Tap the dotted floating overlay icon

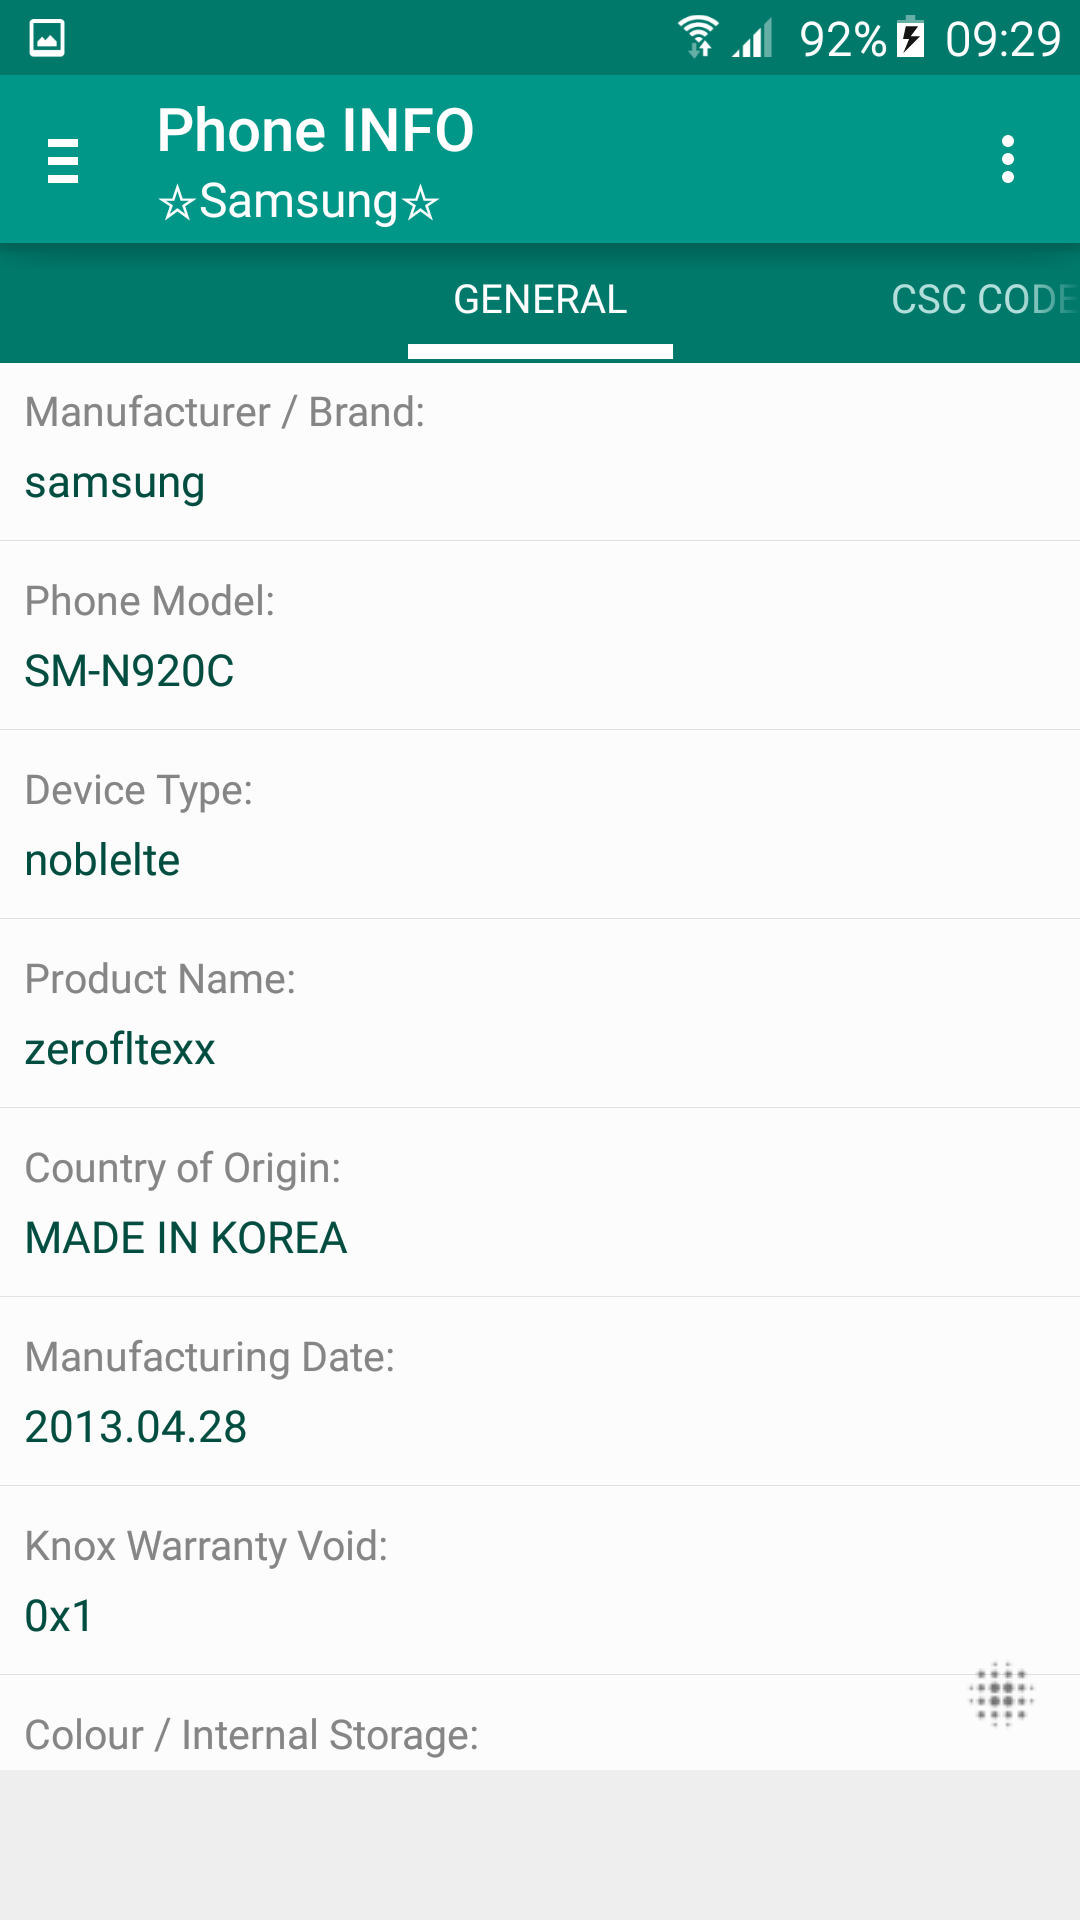pos(1001,1695)
